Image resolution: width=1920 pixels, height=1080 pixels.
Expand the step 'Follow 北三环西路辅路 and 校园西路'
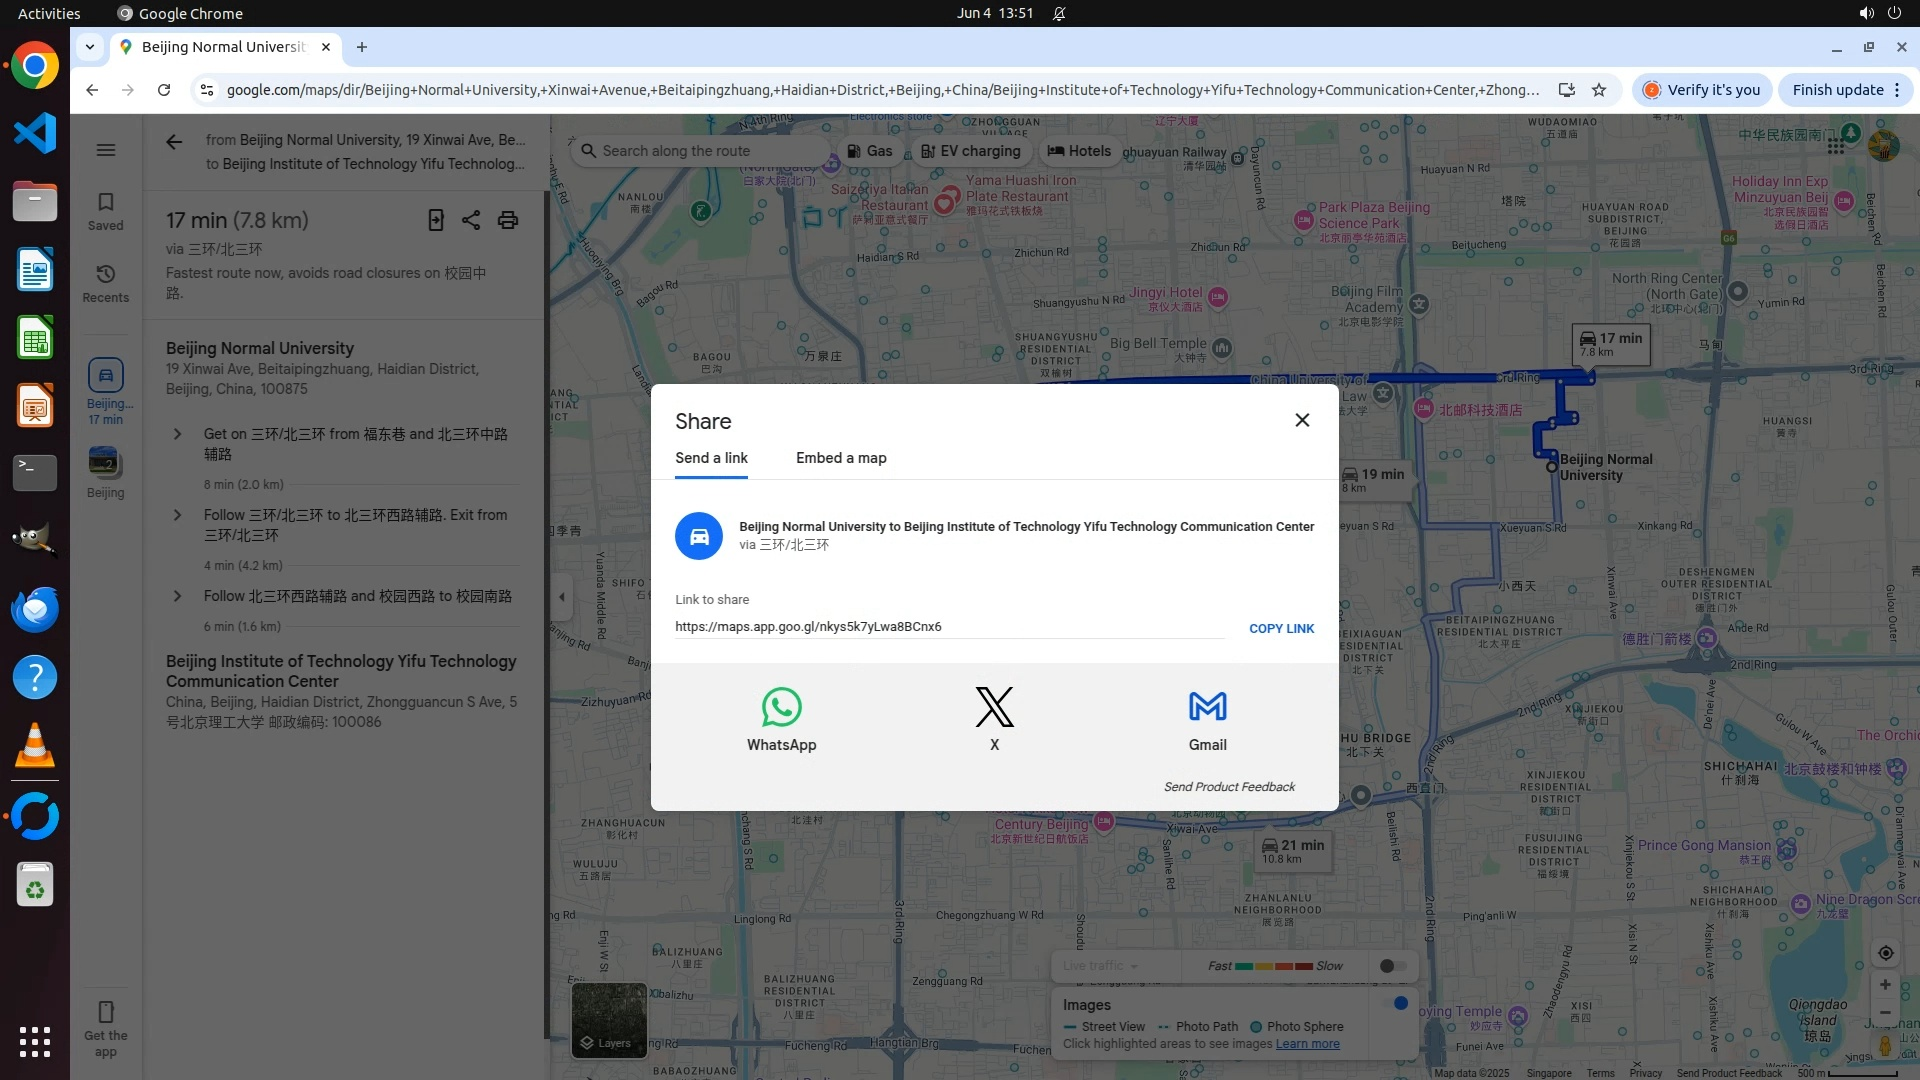click(177, 596)
